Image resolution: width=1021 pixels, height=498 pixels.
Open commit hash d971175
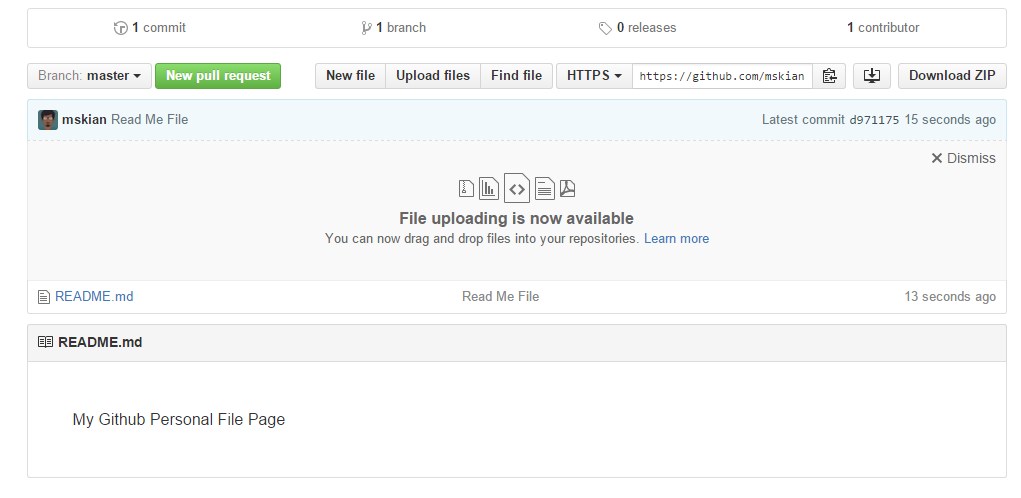[874, 120]
